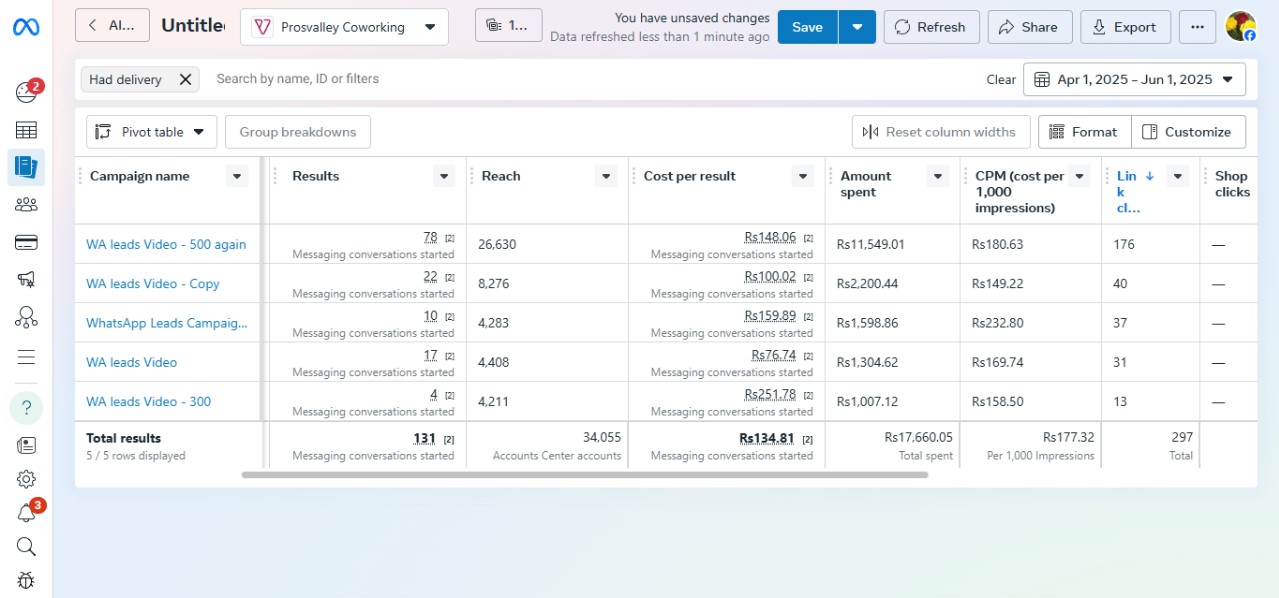Open the date range Apr 1 – Jun 1 picker
Viewport: 1279px width, 598px height.
click(1134, 80)
